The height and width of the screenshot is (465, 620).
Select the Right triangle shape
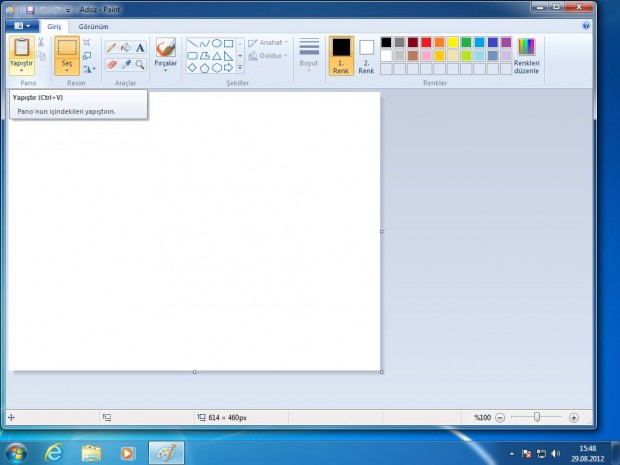coord(229,56)
